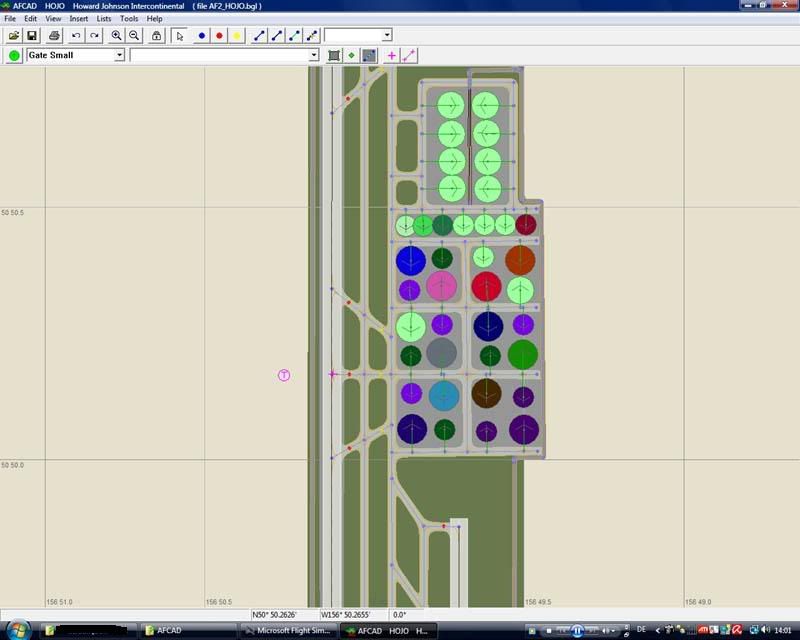Expand the empty wide combo box on second toolbar

coord(314,55)
